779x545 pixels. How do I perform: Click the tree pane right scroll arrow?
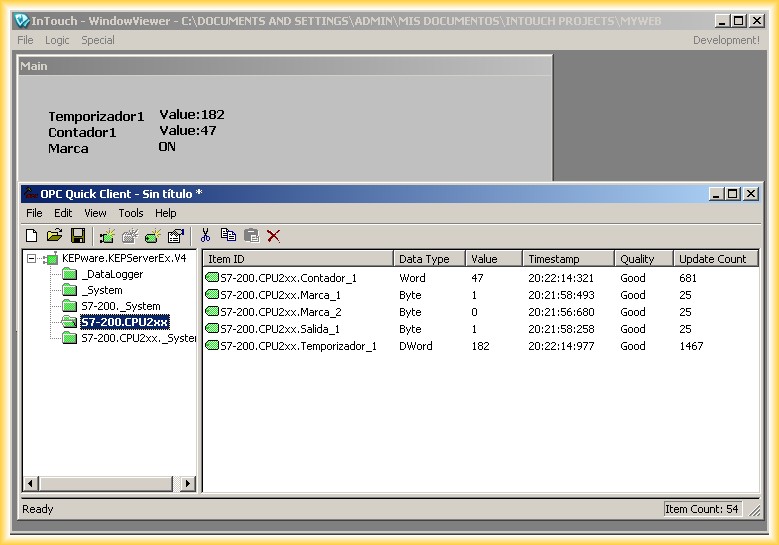[188, 484]
